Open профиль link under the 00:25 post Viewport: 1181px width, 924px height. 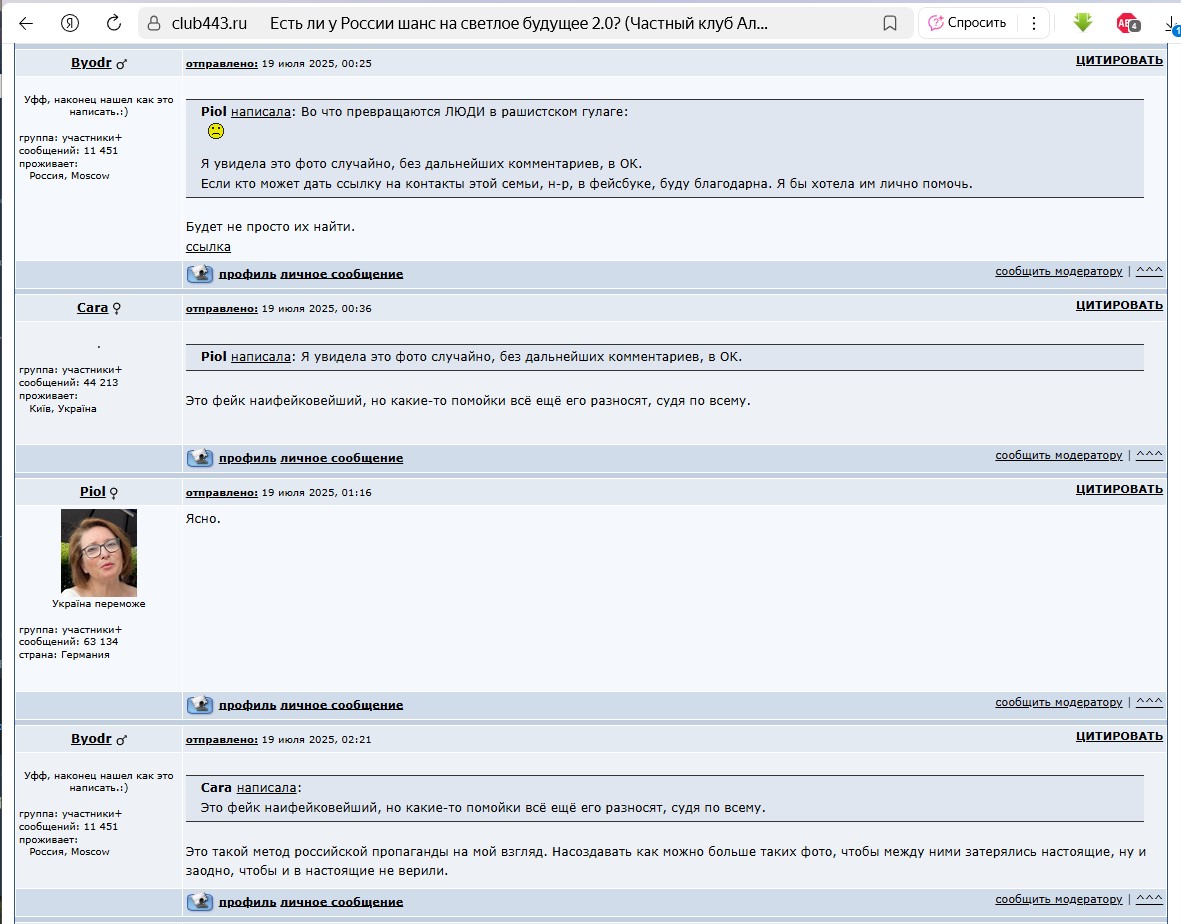pos(248,274)
